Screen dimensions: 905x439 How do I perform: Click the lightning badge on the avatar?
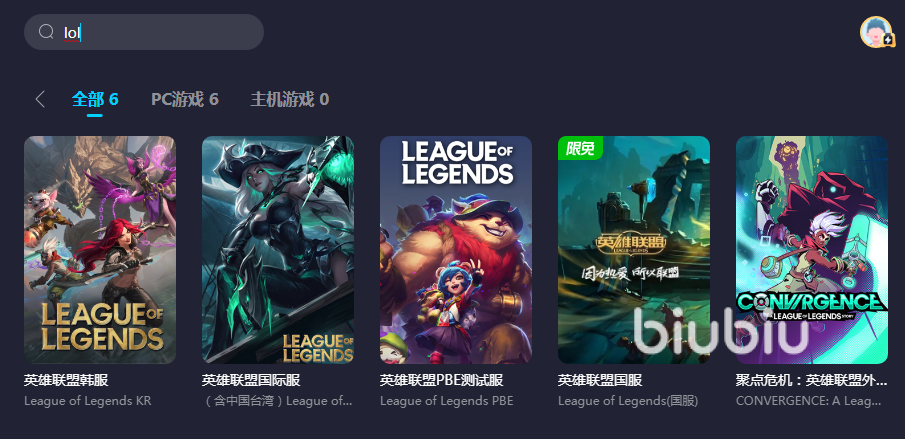(x=888, y=42)
